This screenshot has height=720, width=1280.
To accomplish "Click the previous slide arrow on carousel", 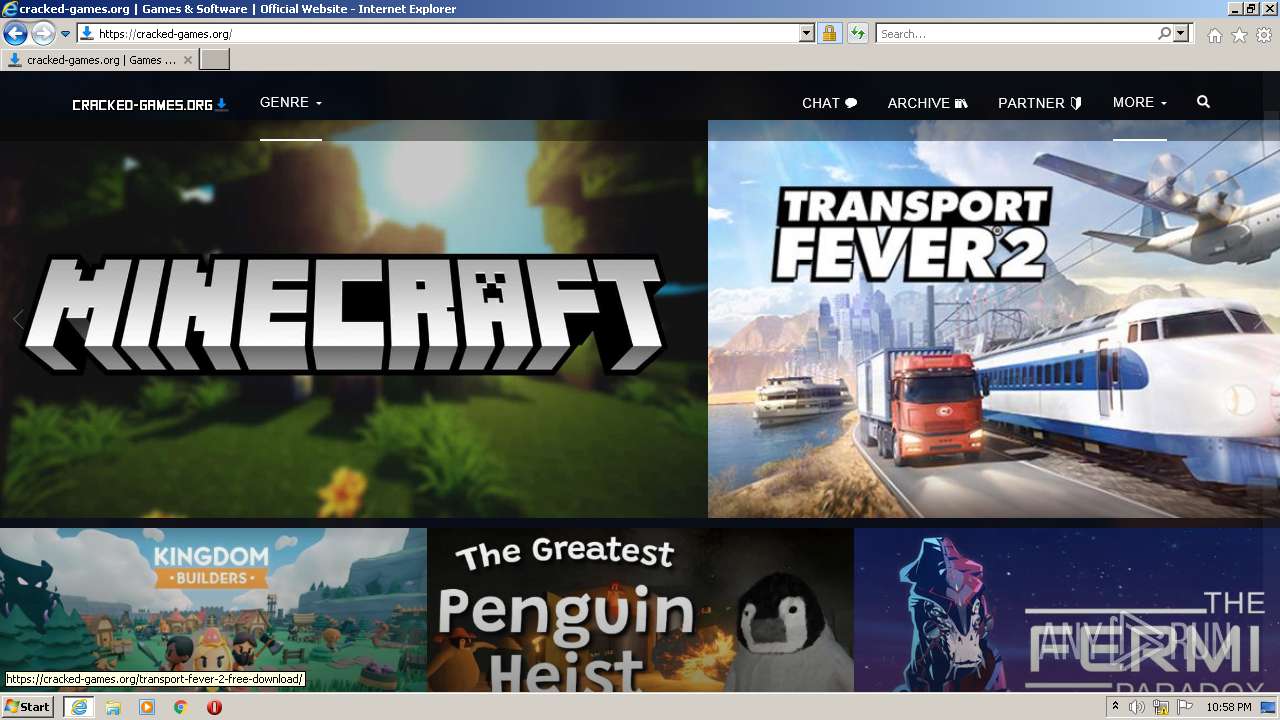I will click(18, 320).
